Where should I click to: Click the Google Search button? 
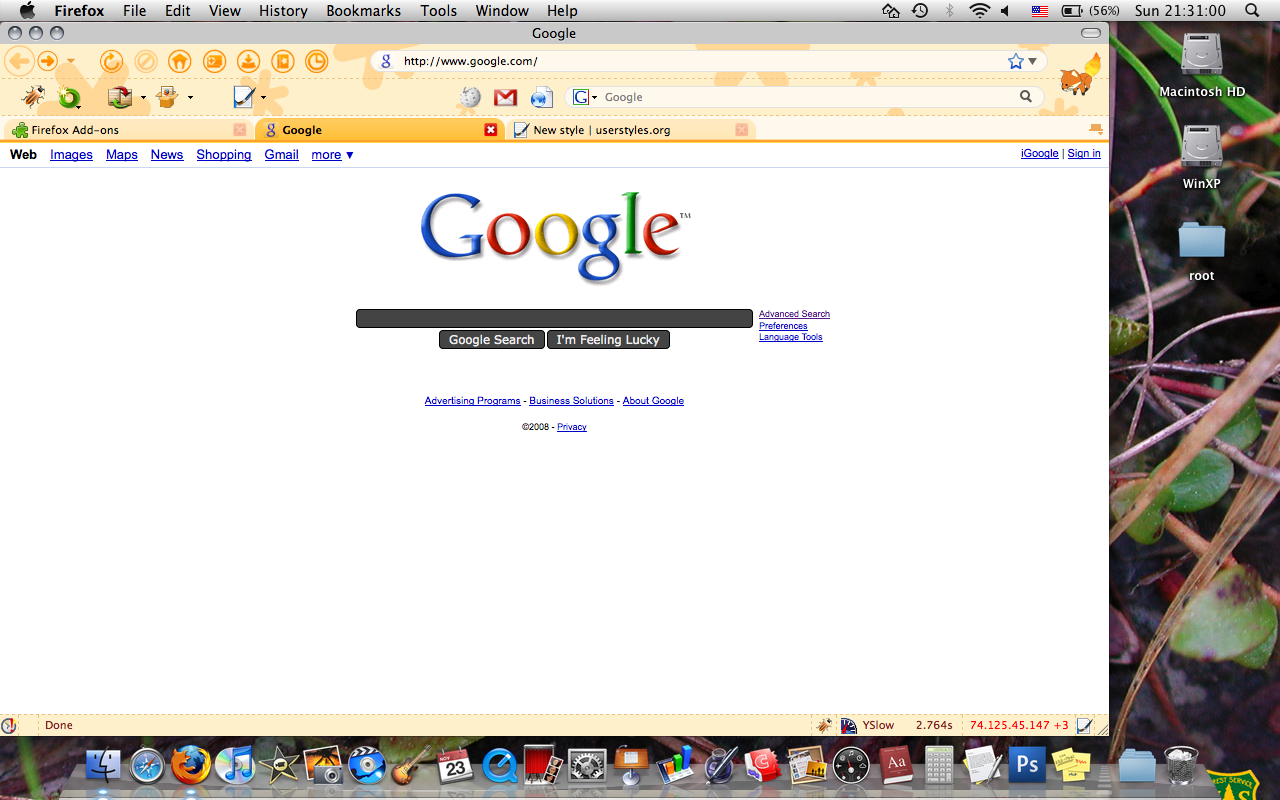point(492,340)
